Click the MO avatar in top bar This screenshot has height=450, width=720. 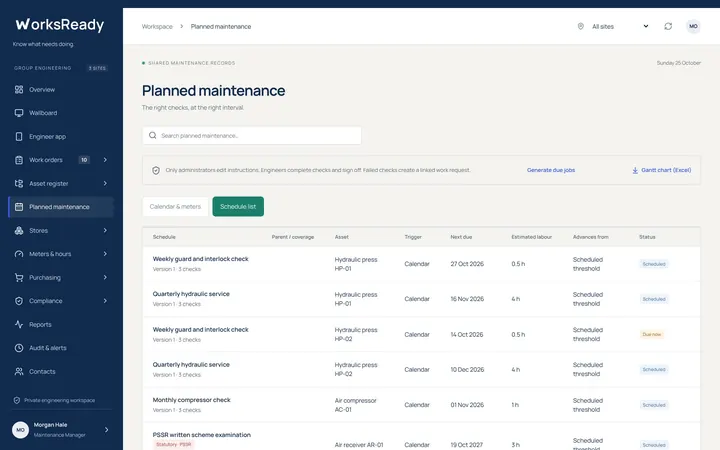[693, 26]
